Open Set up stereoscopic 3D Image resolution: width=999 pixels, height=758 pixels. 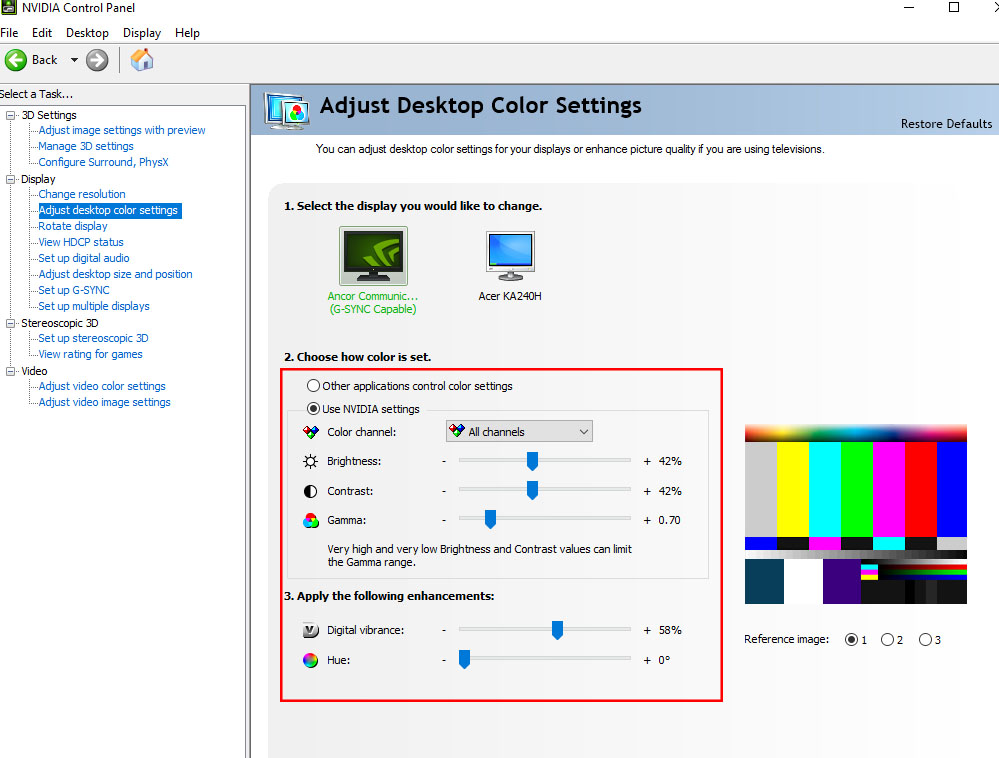click(x=94, y=338)
